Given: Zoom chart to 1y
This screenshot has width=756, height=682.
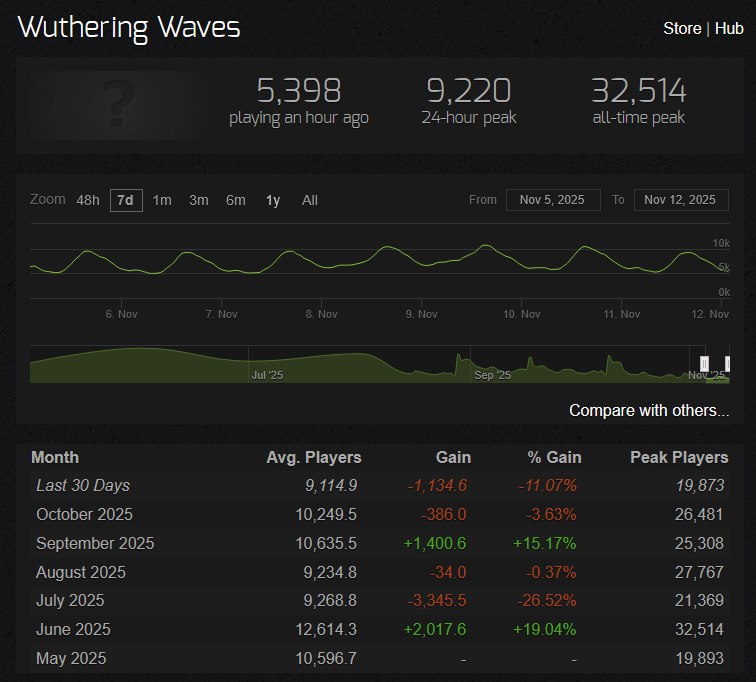Looking at the screenshot, I should (273, 200).
